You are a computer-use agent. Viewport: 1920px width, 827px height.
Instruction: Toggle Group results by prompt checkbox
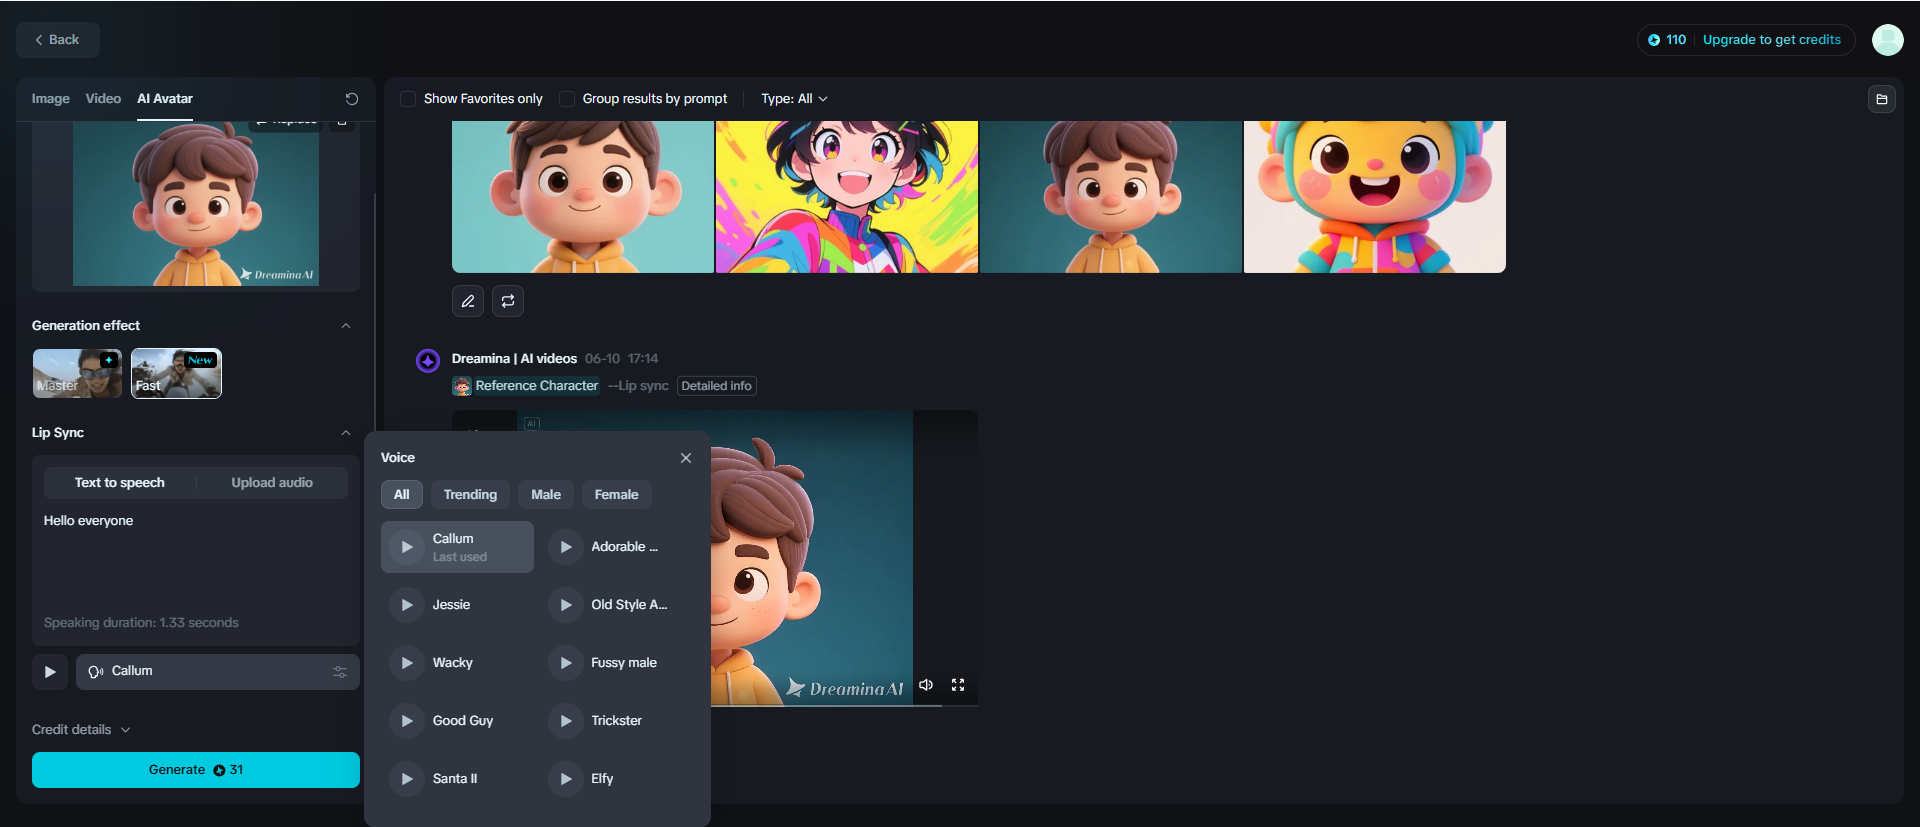[x=567, y=99]
